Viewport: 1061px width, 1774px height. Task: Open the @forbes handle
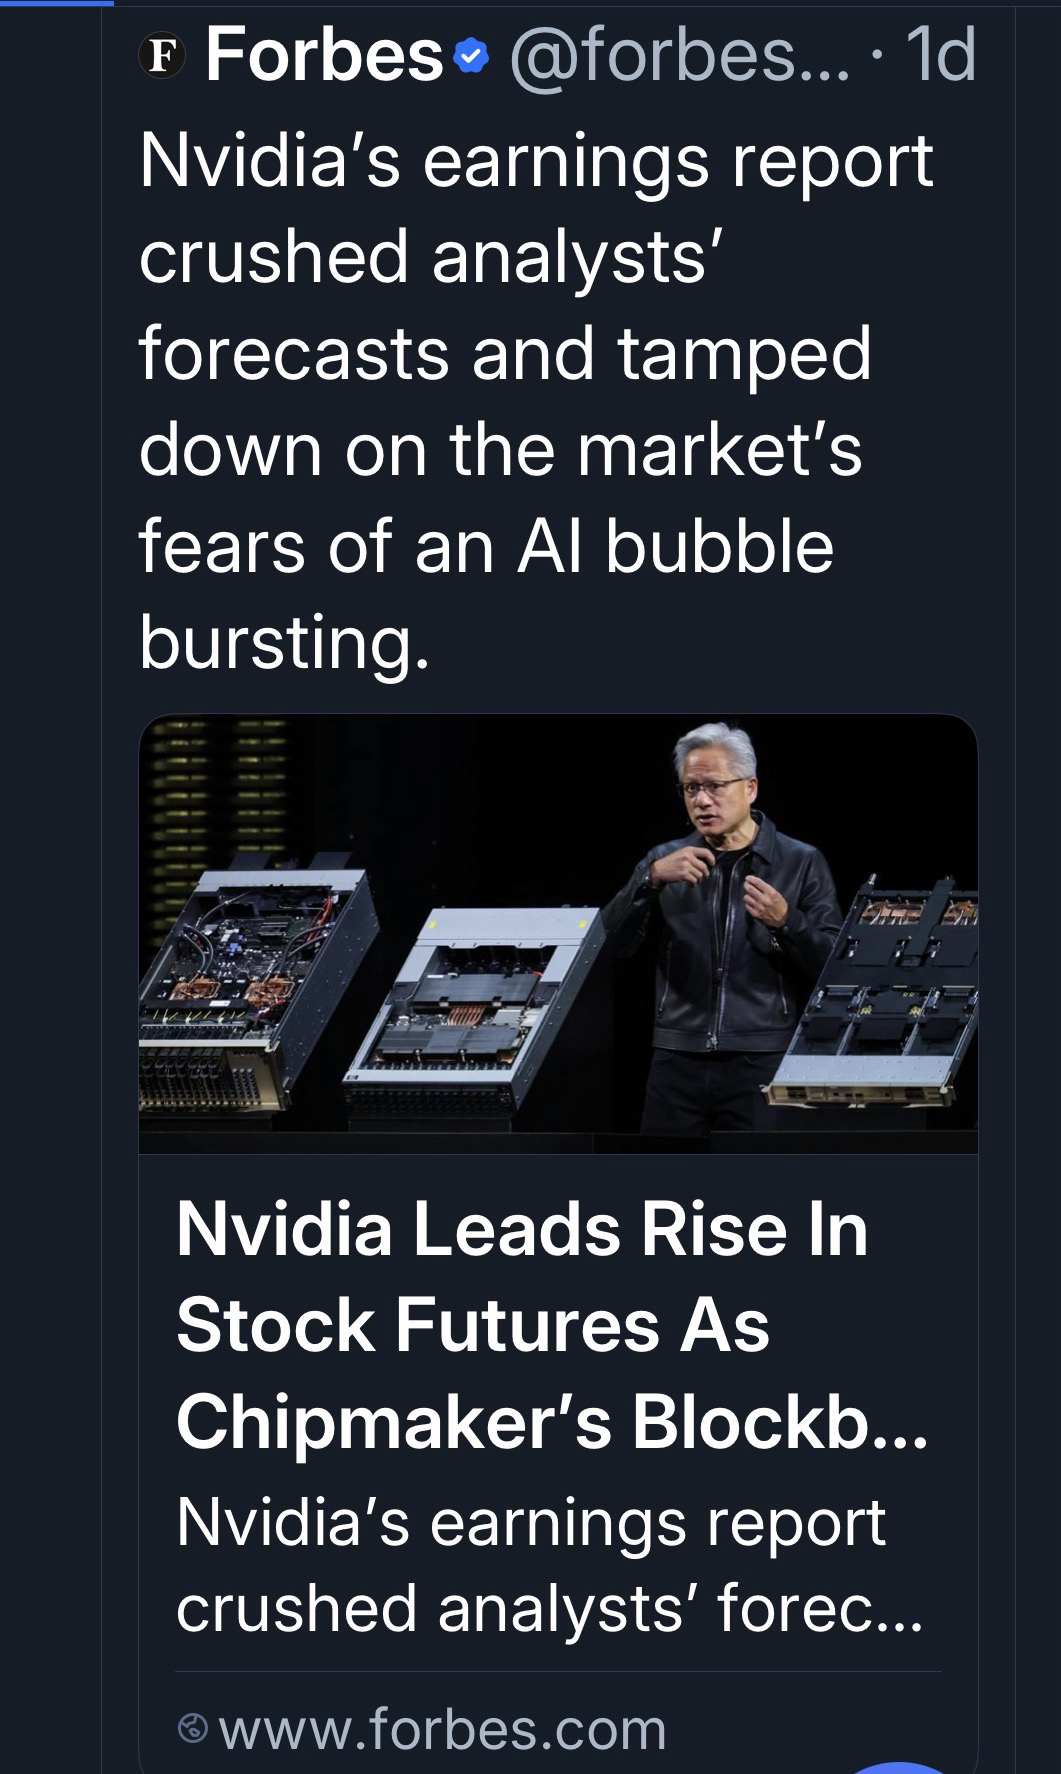click(x=679, y=56)
